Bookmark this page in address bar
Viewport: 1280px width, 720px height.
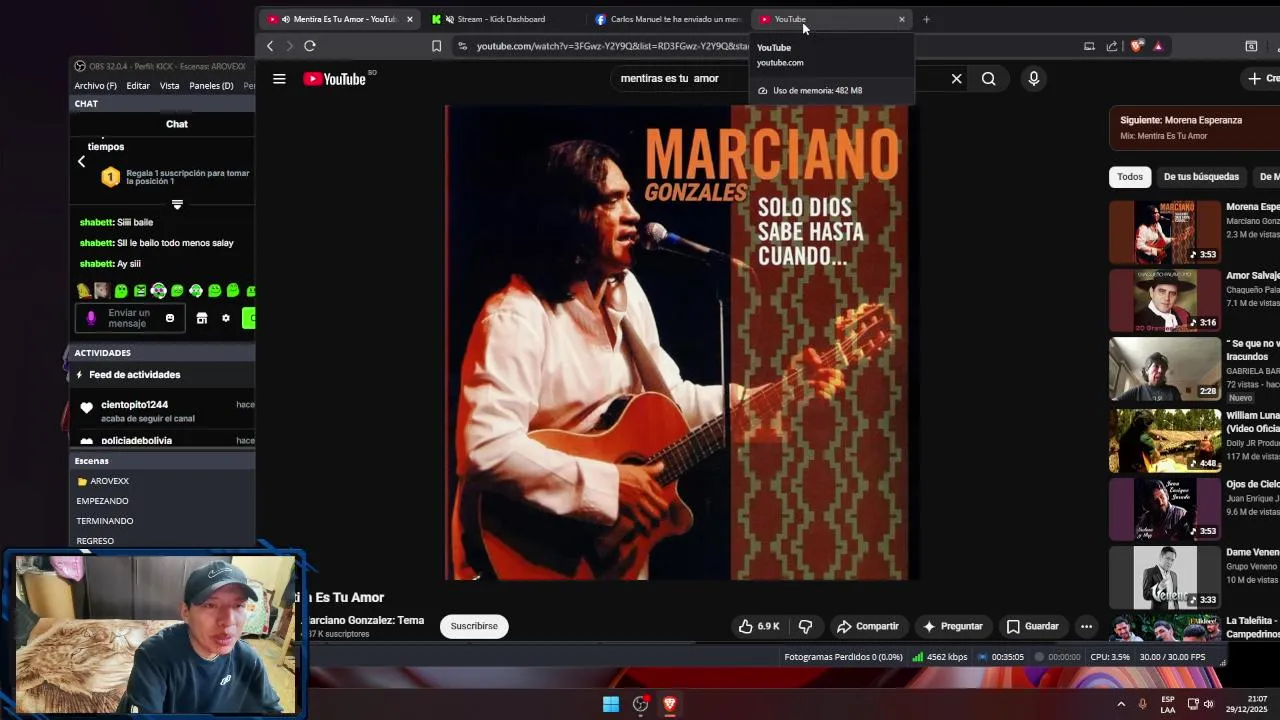[x=436, y=46]
